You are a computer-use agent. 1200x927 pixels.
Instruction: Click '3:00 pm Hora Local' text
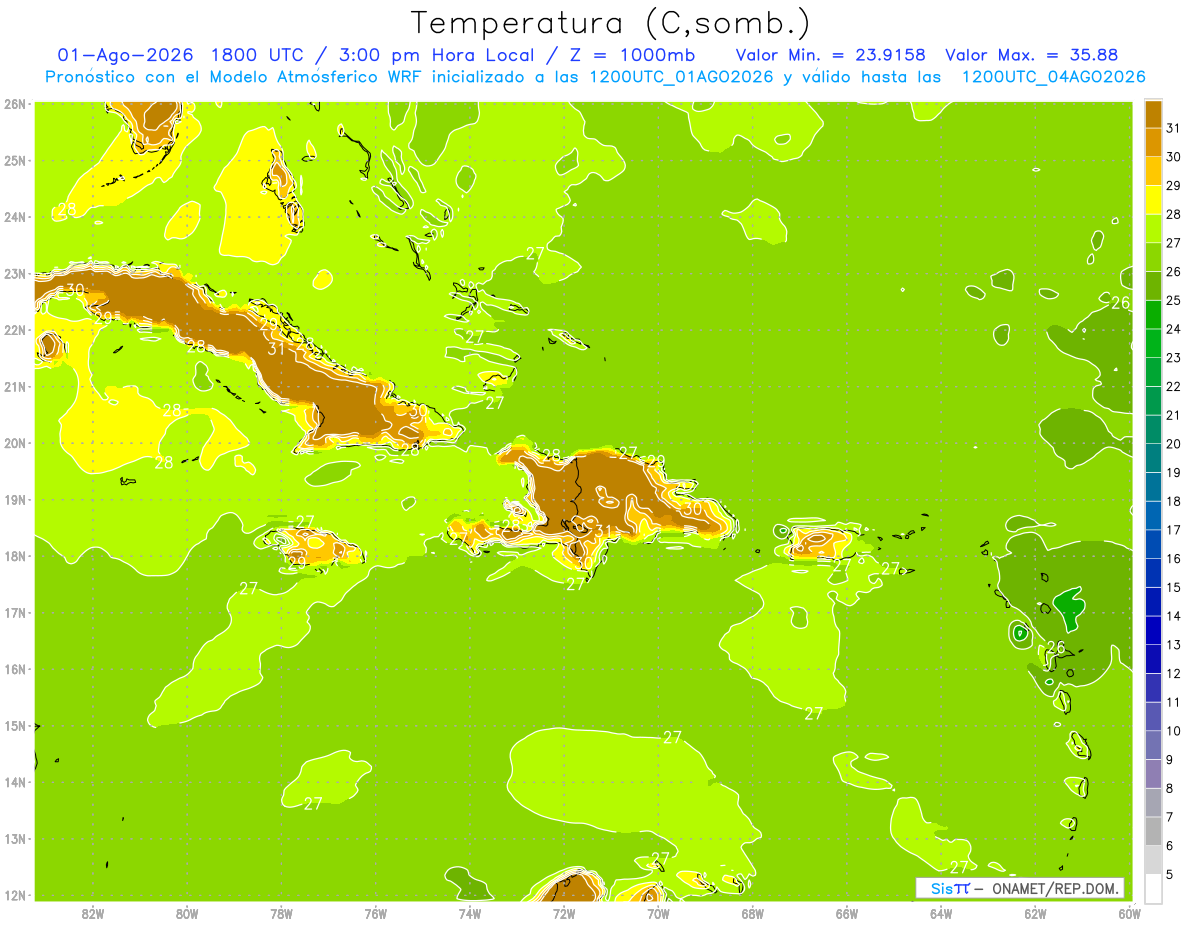click(434, 55)
